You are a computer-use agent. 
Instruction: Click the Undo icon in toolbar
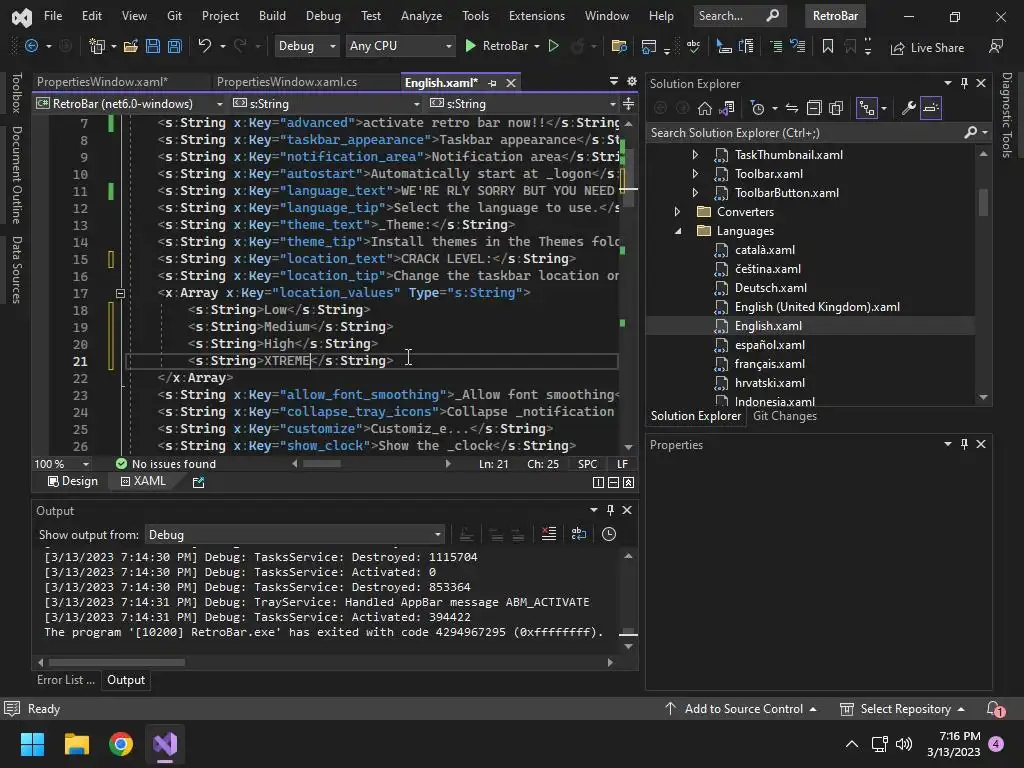(x=205, y=47)
